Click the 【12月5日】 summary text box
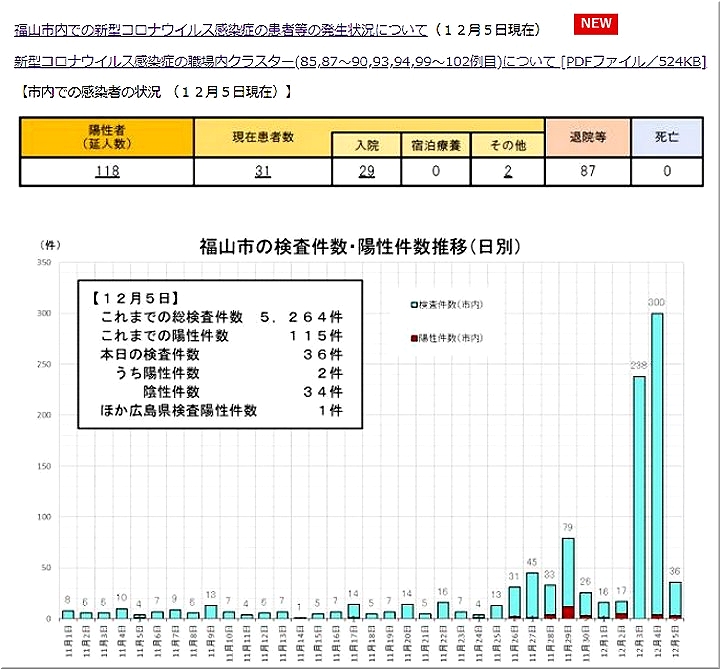The width and height of the screenshot is (720, 669). point(212,354)
